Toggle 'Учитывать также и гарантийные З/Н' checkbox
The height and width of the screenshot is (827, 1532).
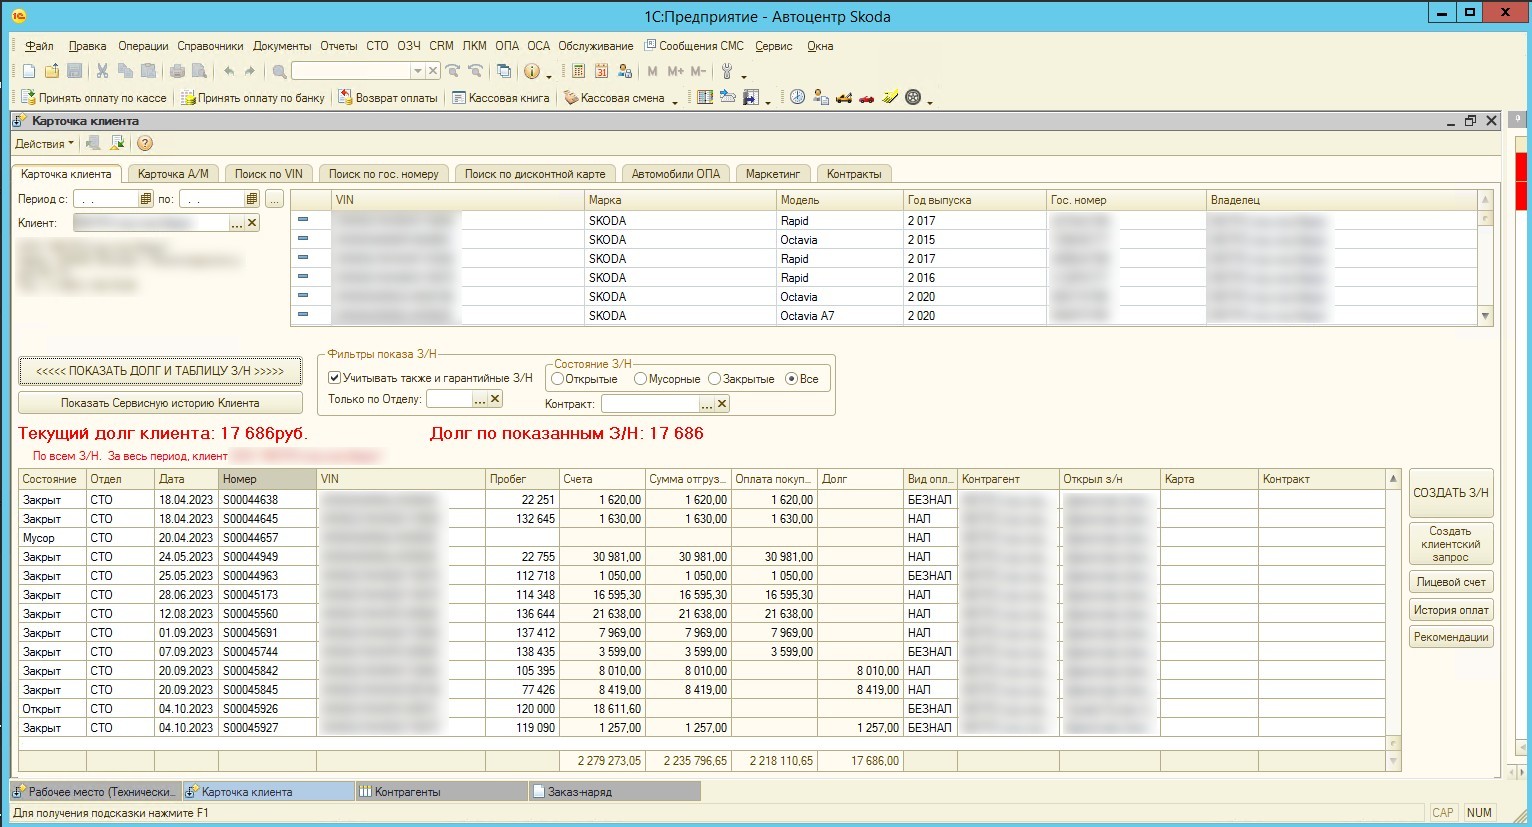click(335, 378)
